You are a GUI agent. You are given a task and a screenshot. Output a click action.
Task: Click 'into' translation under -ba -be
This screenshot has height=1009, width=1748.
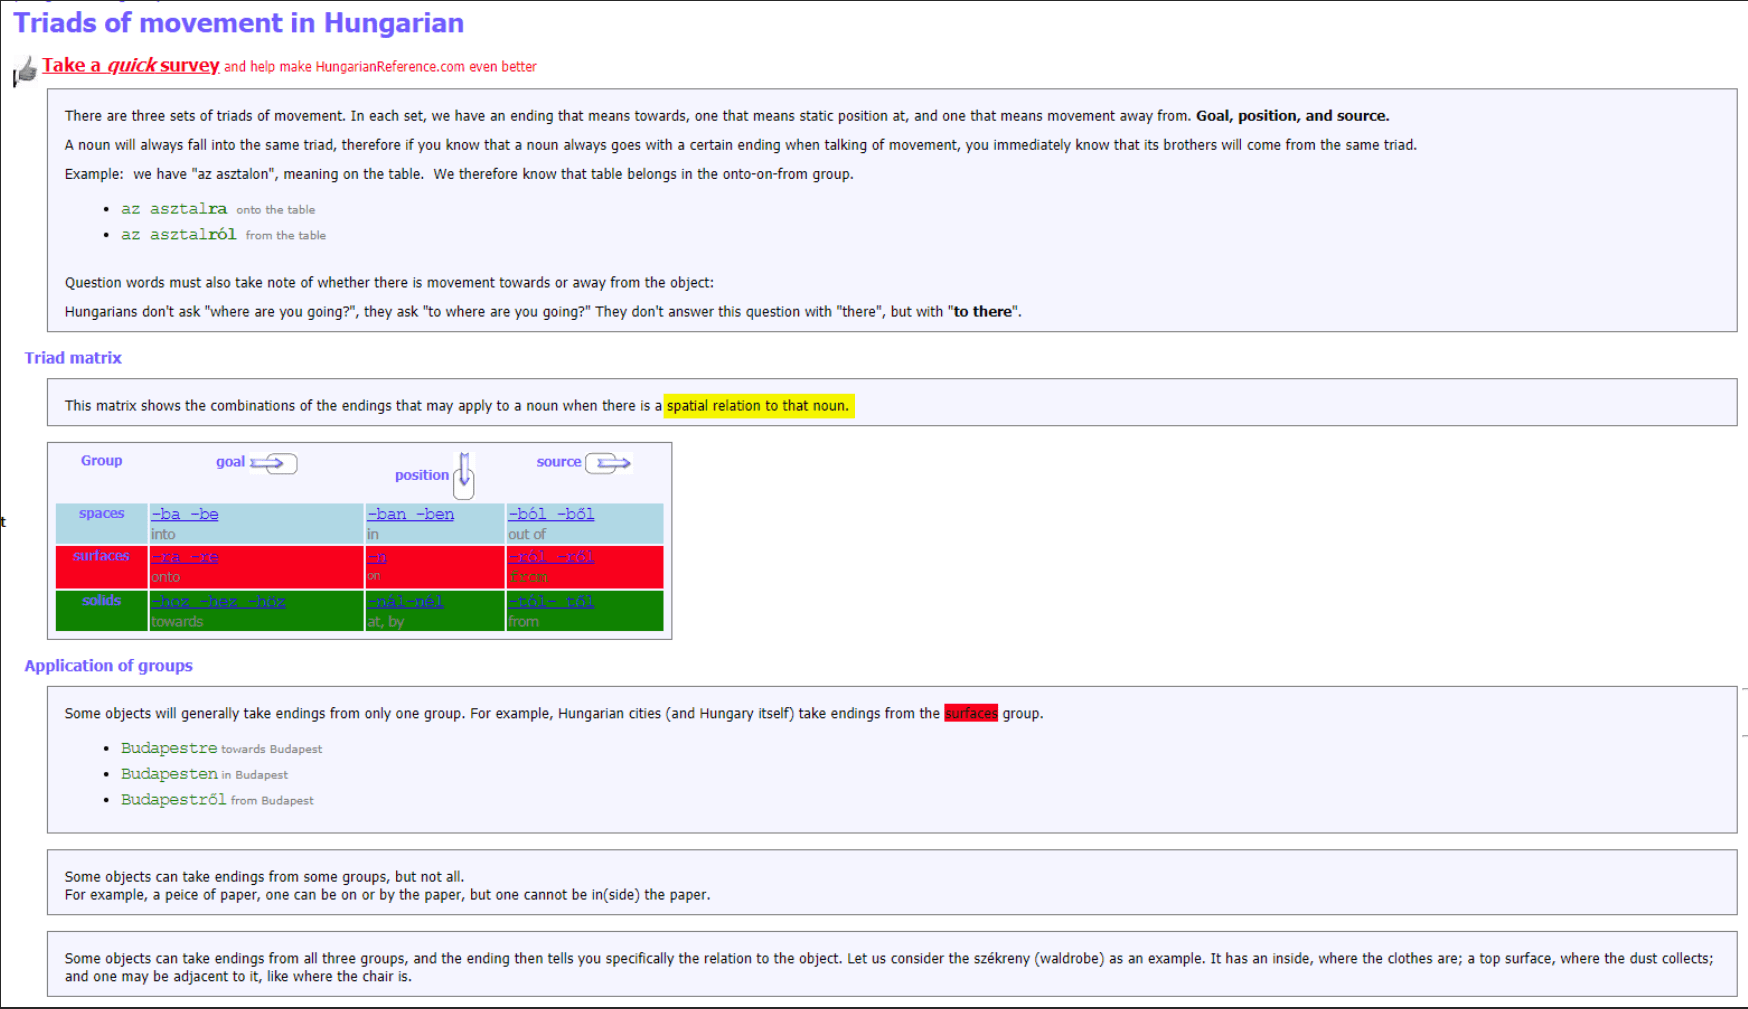163,535
